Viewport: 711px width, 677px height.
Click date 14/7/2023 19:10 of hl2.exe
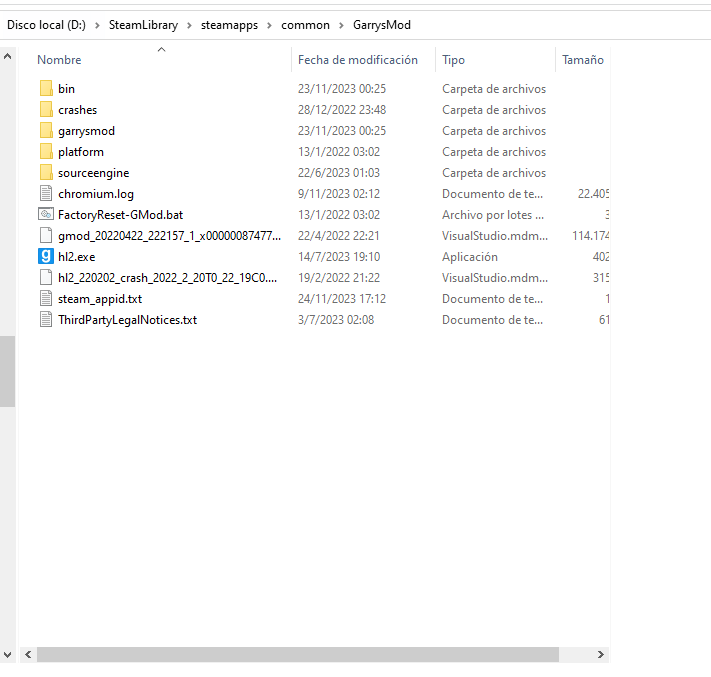click(x=339, y=257)
